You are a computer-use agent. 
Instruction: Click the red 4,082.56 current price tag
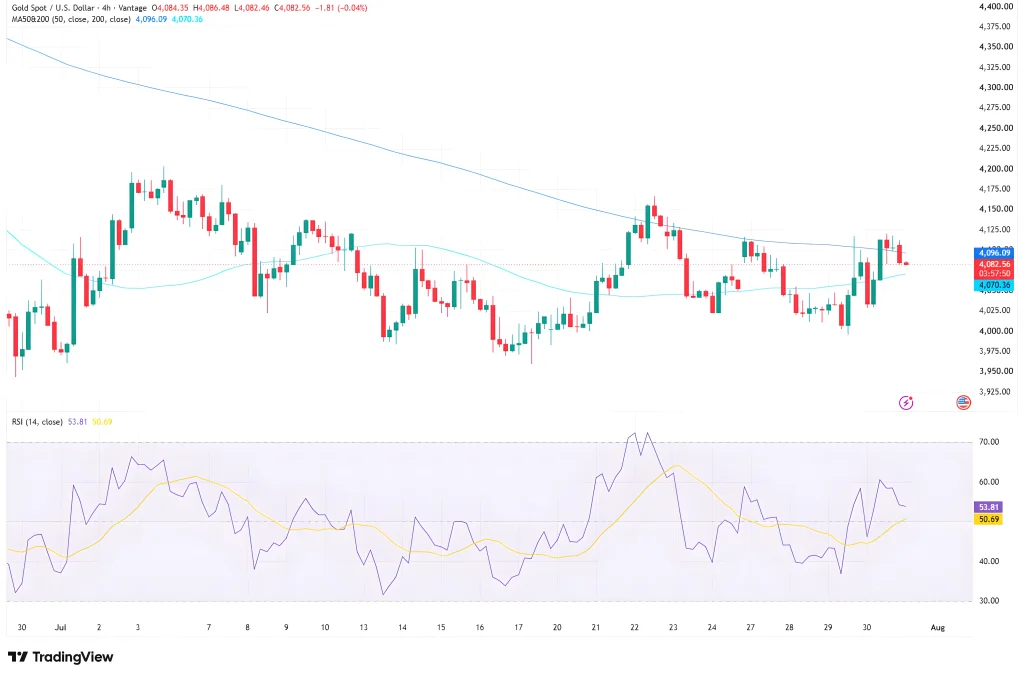tap(994, 264)
